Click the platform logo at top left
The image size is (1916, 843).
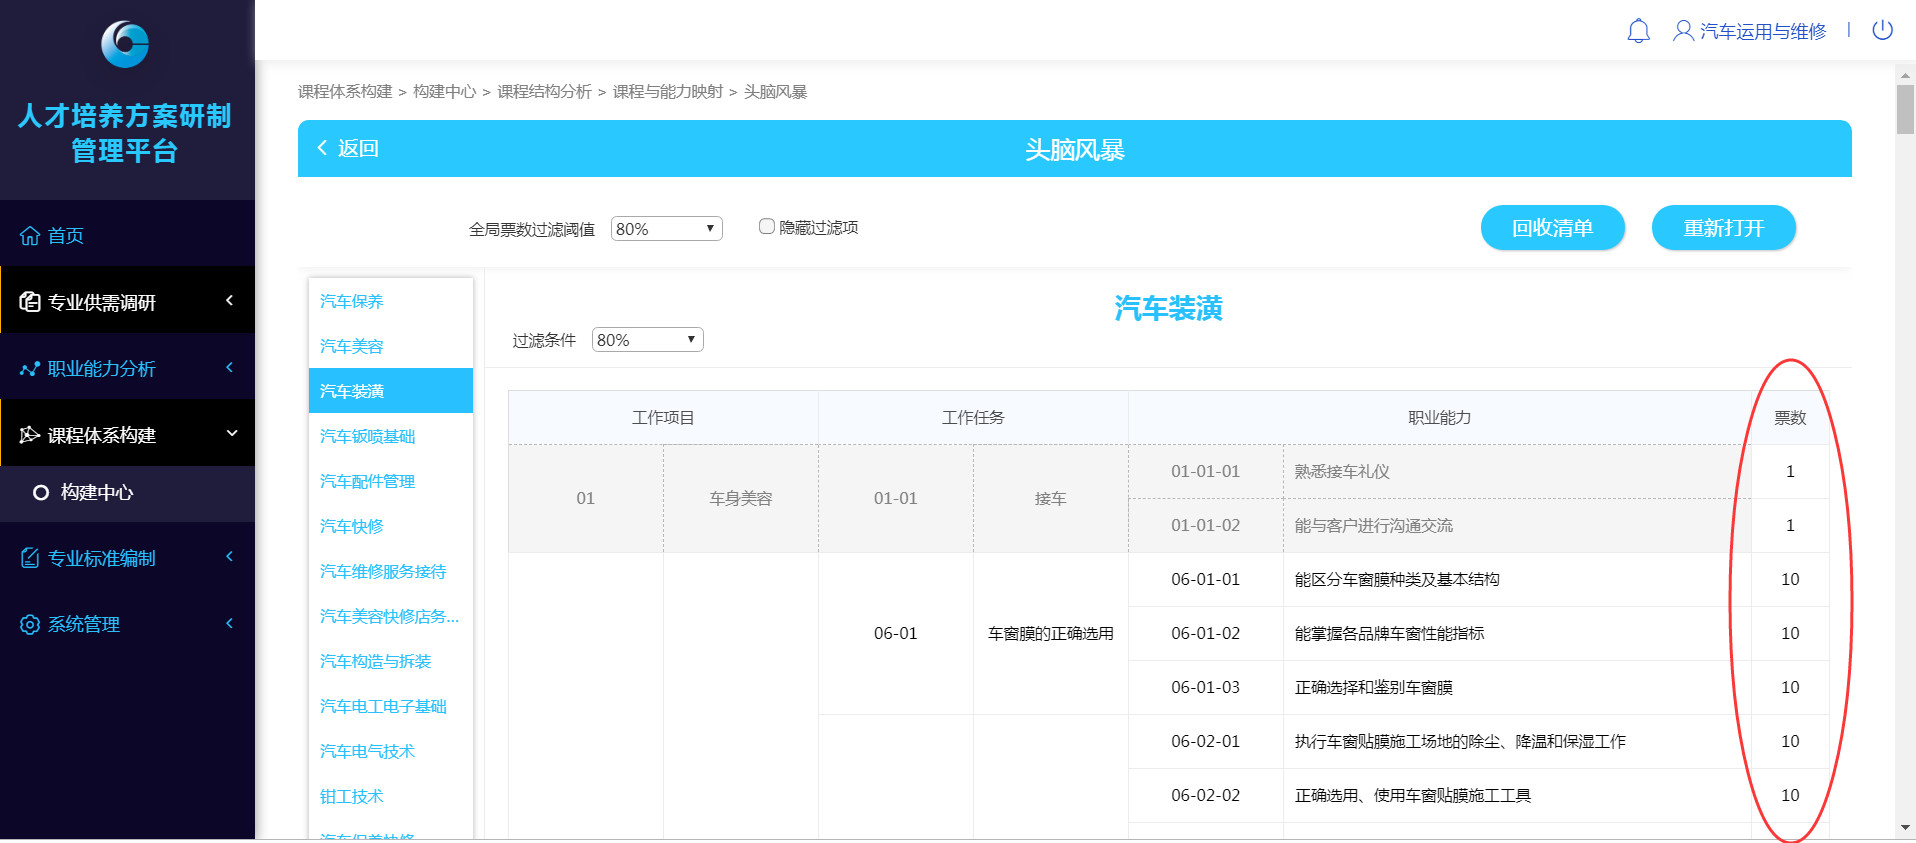pyautogui.click(x=125, y=45)
